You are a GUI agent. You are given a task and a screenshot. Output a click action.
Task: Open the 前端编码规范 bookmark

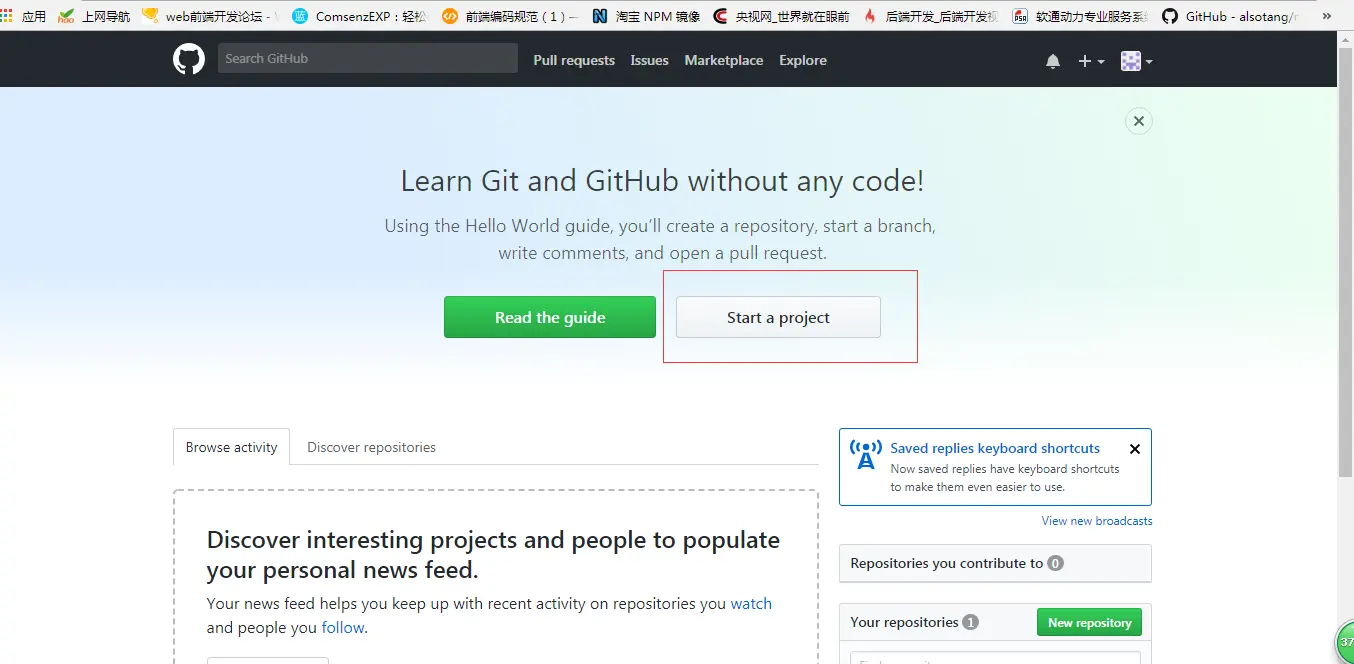(510, 16)
